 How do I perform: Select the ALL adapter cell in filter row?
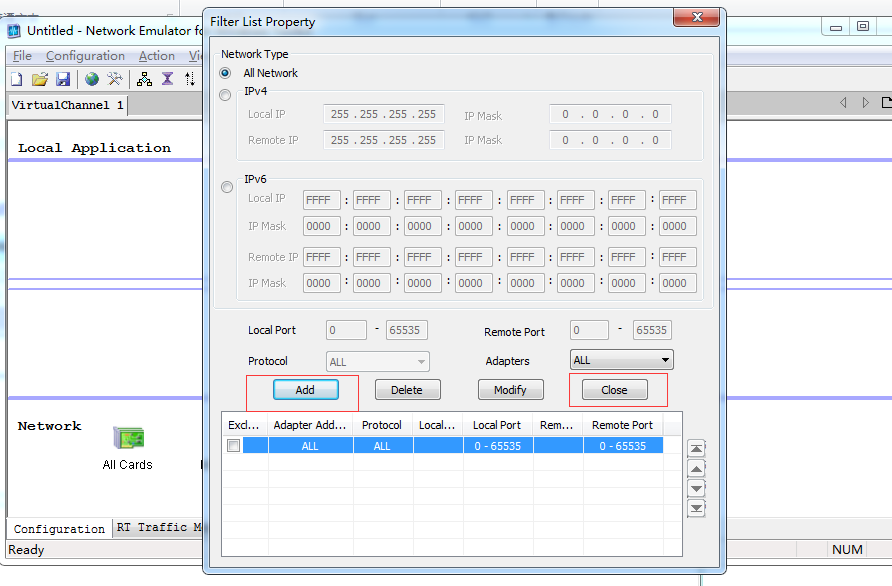(x=310, y=445)
